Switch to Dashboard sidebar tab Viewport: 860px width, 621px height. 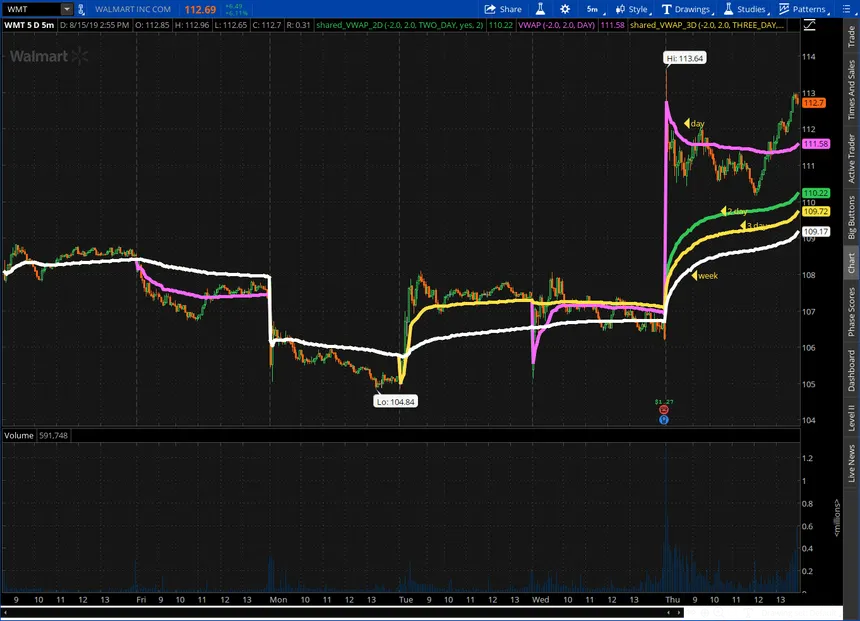[851, 370]
